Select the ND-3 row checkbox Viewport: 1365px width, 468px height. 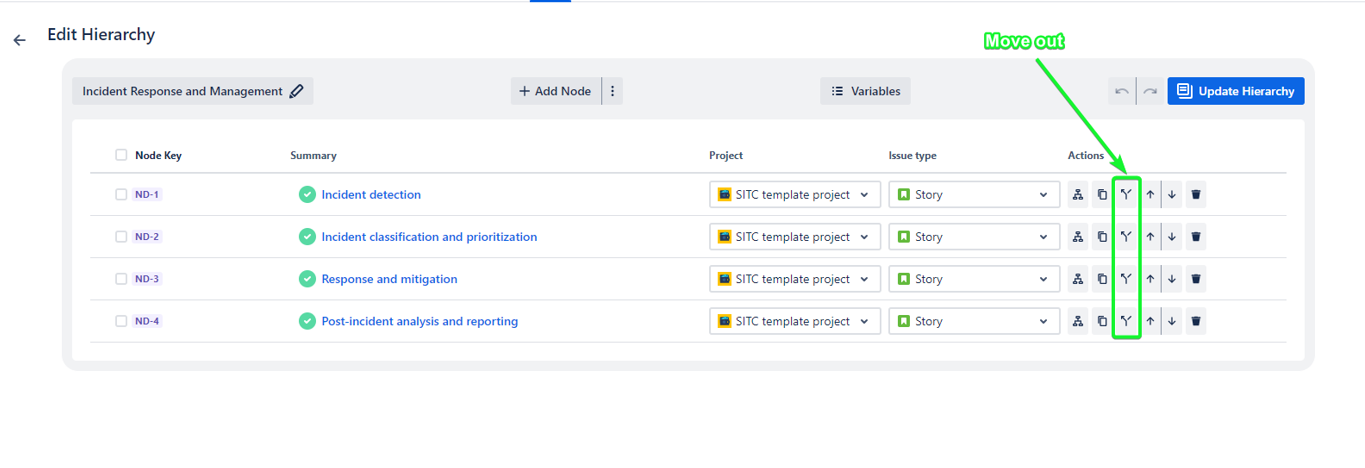click(x=121, y=279)
